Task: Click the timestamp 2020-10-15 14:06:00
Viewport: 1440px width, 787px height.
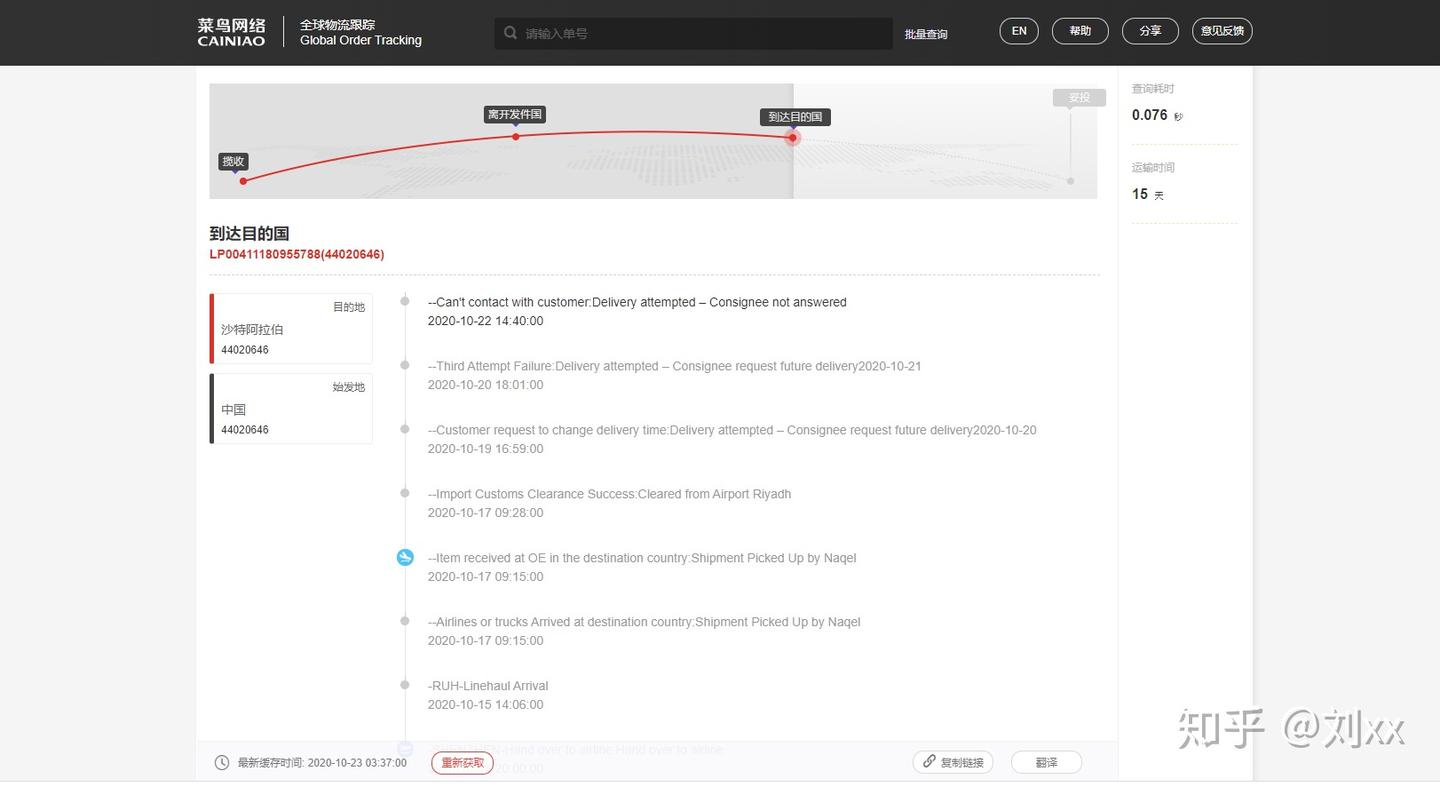Action: [x=485, y=705]
